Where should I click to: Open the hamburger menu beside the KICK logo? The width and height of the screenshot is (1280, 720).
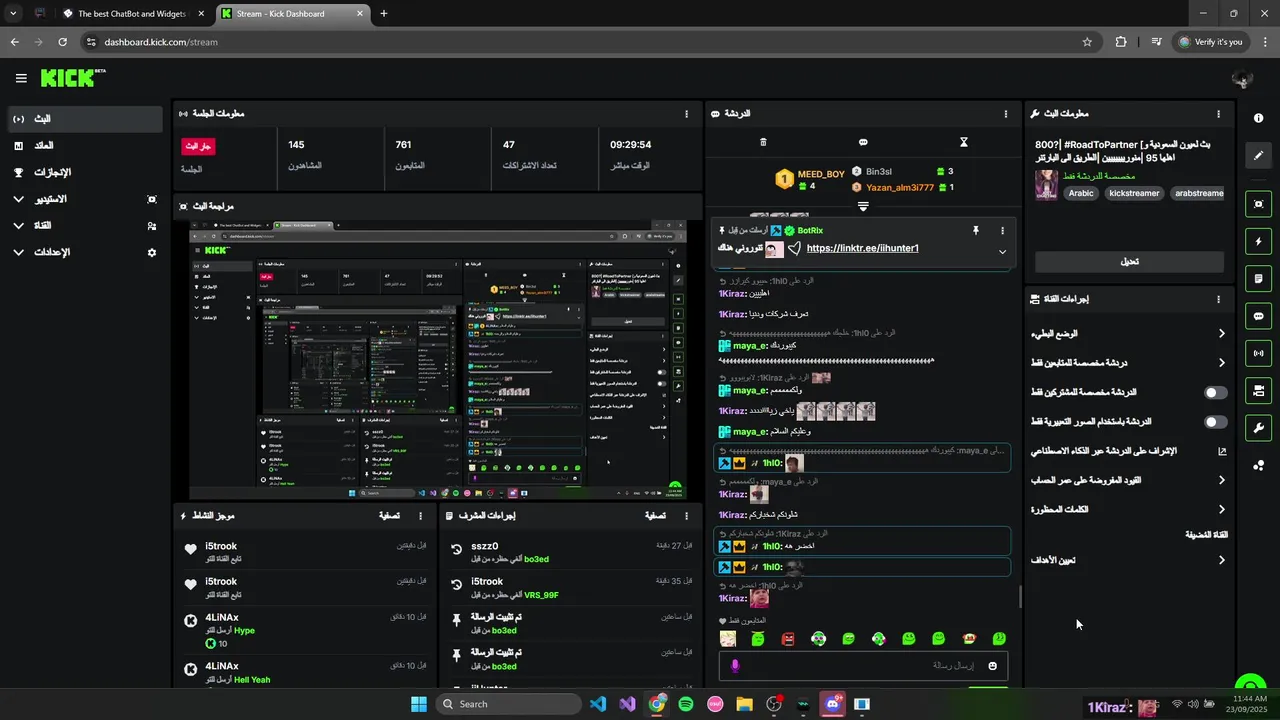pos(21,78)
